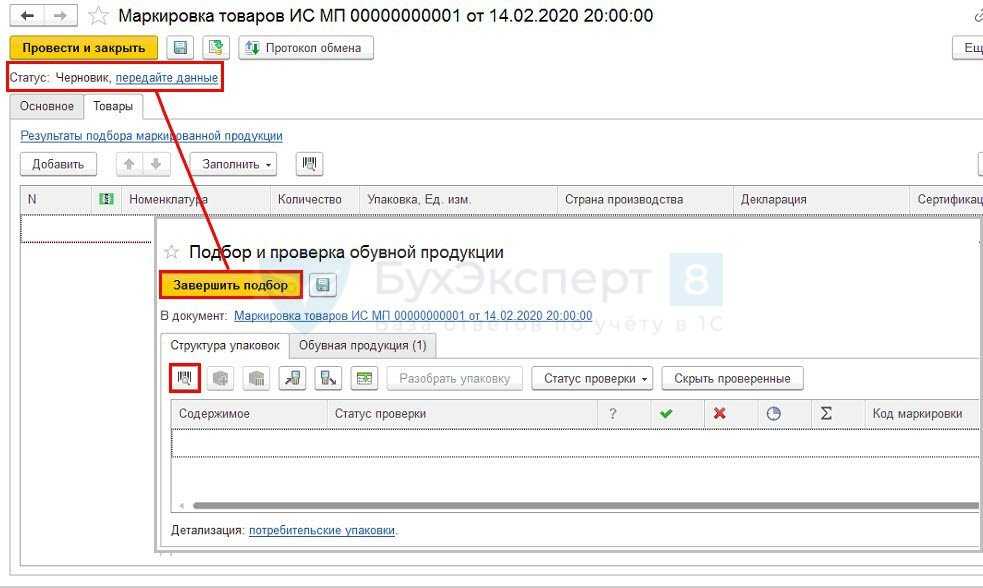Image resolution: width=983 pixels, height=588 pixels.
Task: Click the horizontal scrollbar in packaging table
Action: tap(586, 505)
